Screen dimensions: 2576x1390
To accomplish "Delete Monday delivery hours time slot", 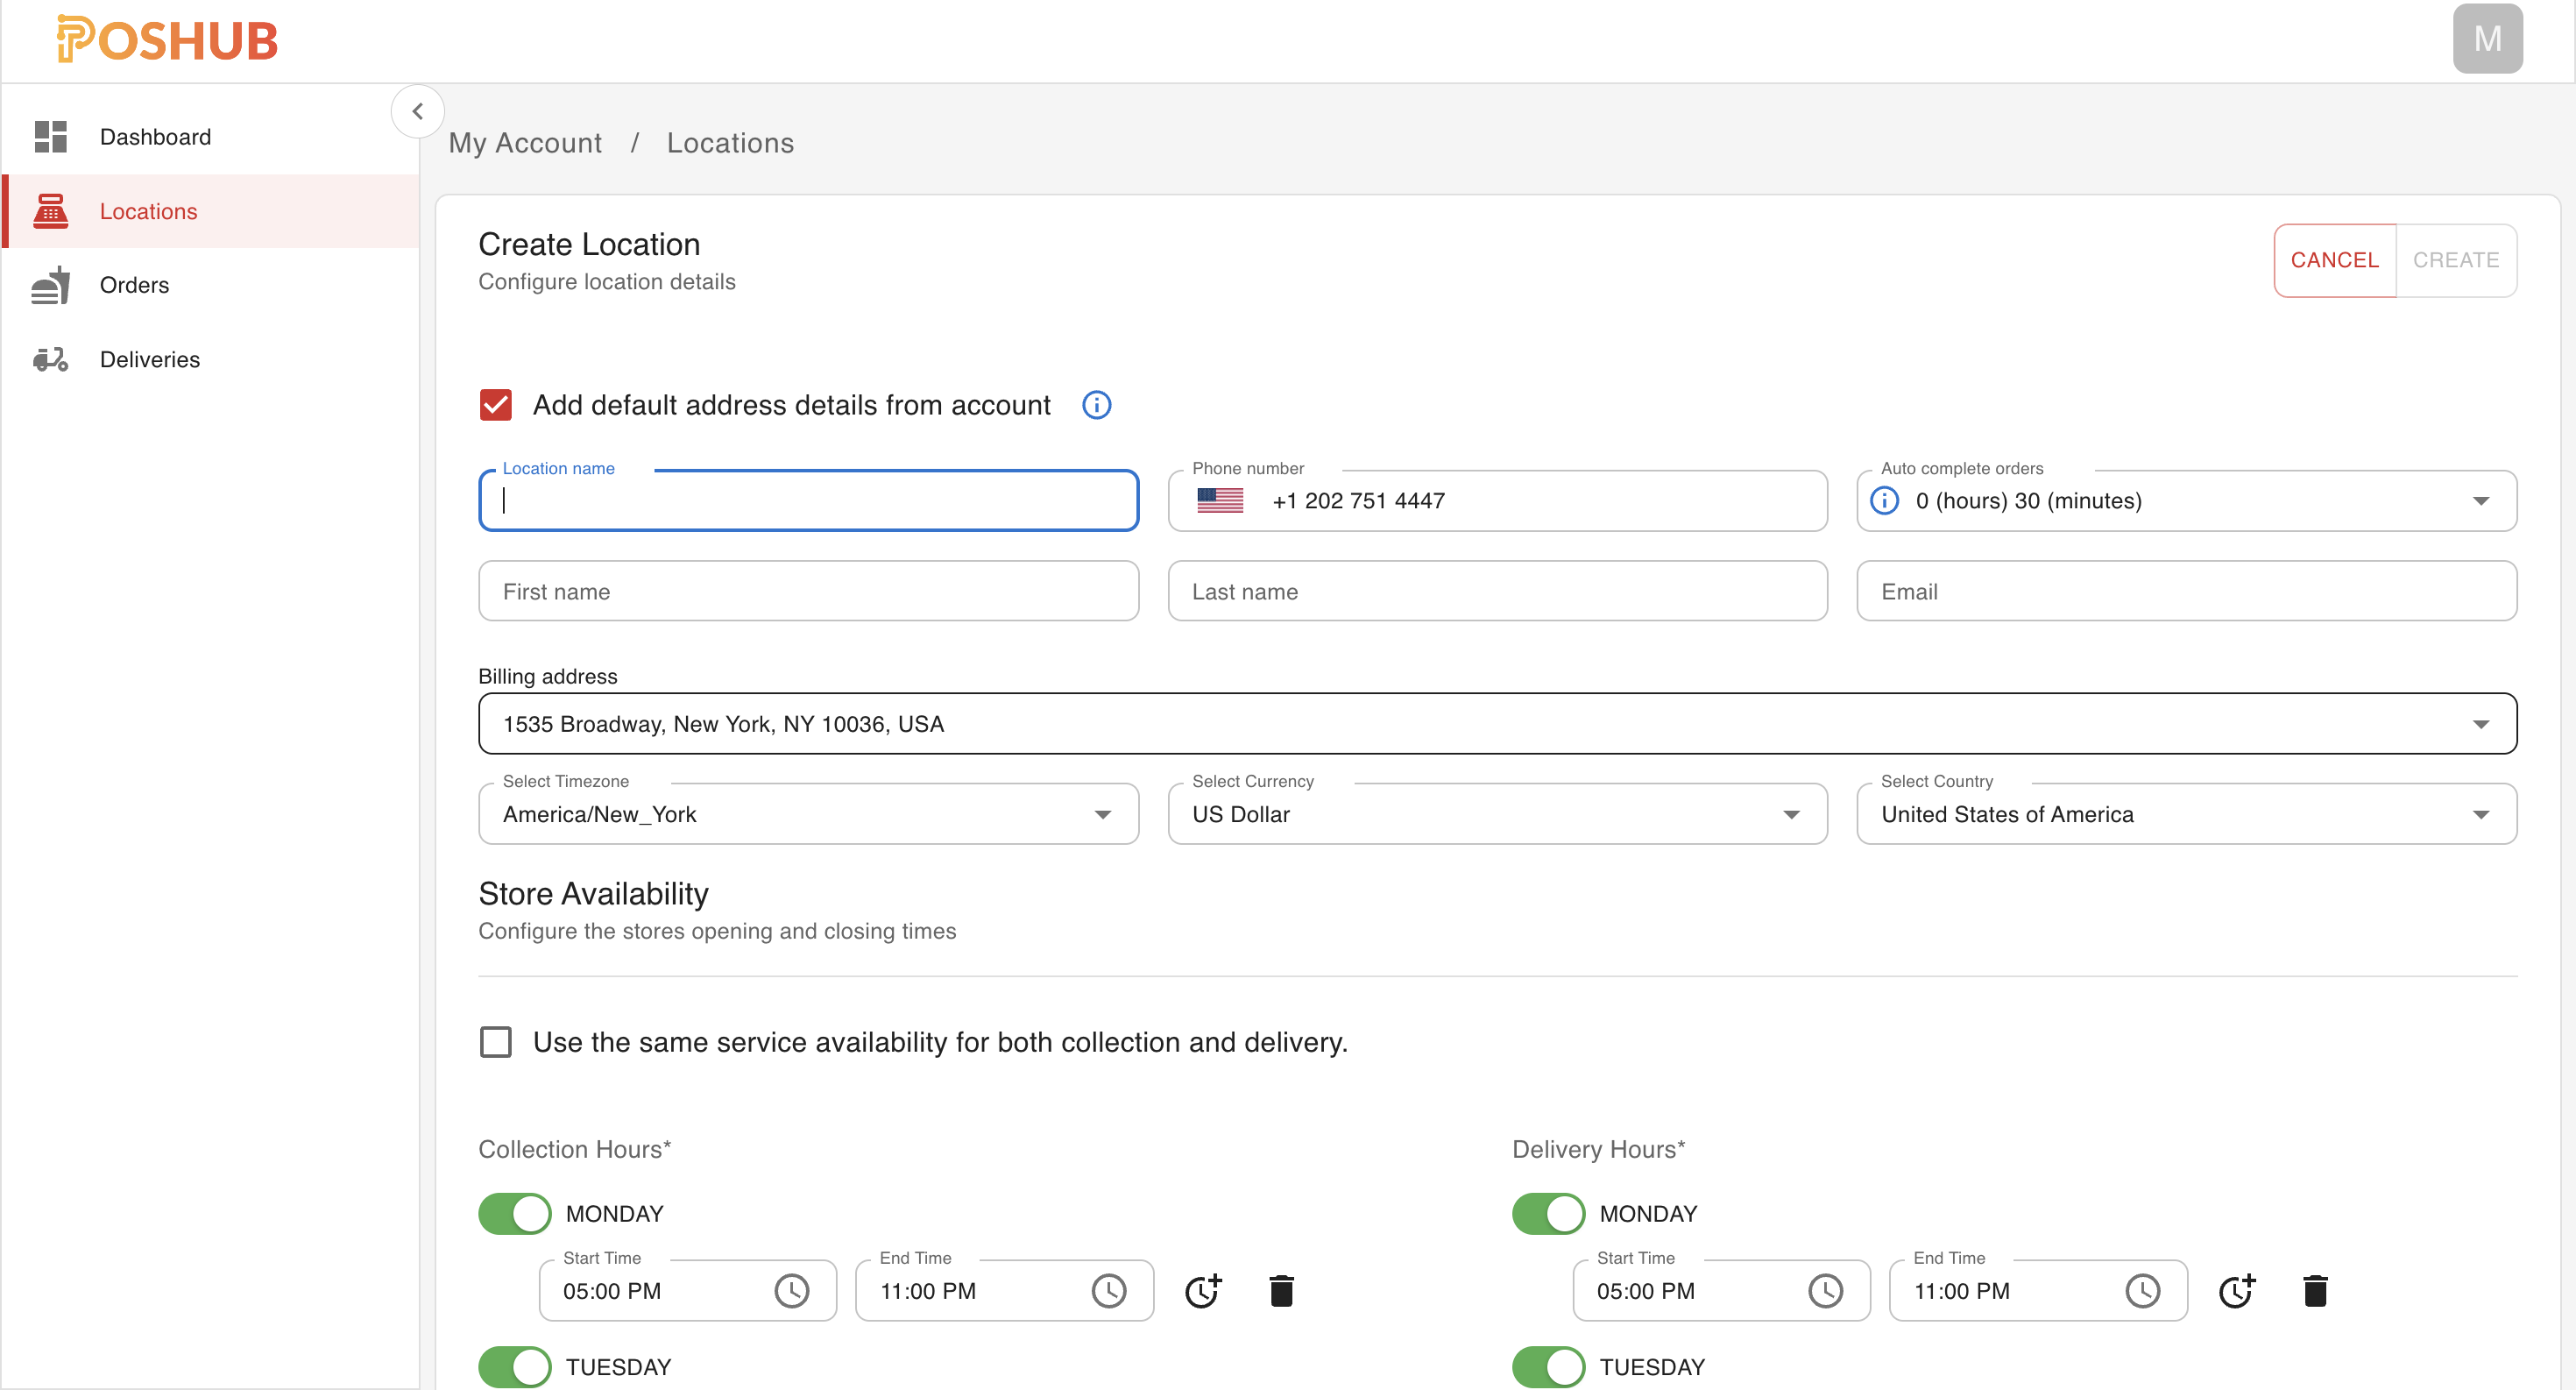I will 2314,1291.
